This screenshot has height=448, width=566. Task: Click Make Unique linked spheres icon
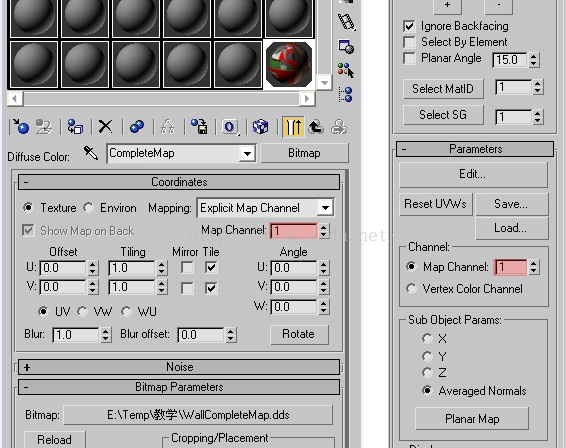click(x=137, y=127)
